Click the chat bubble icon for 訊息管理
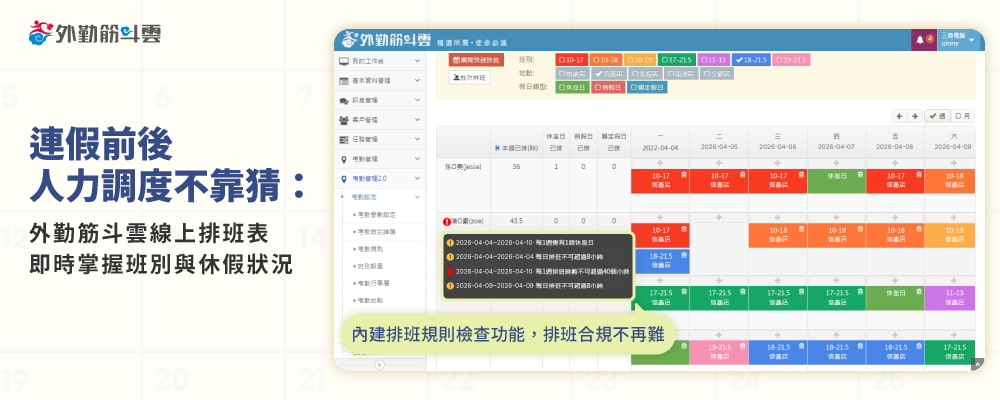 coord(344,101)
